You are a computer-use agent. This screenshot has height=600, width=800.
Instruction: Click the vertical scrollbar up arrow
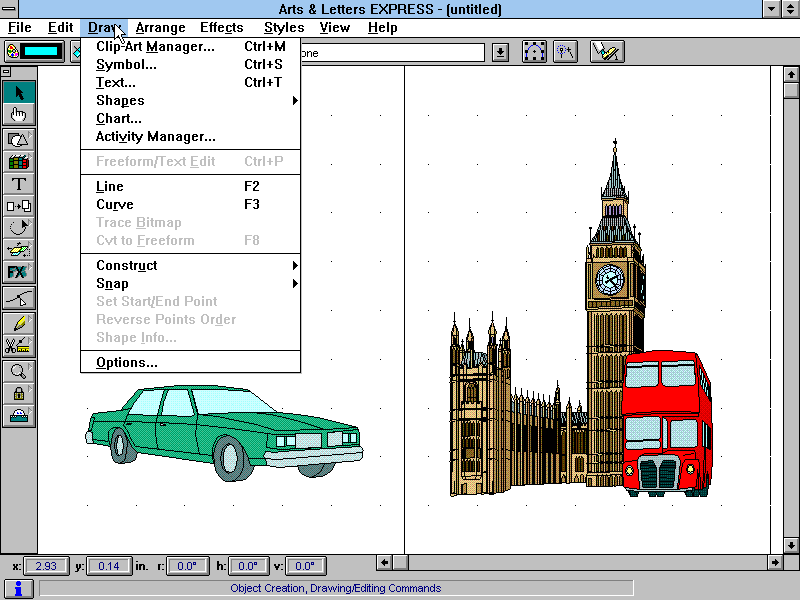point(791,75)
